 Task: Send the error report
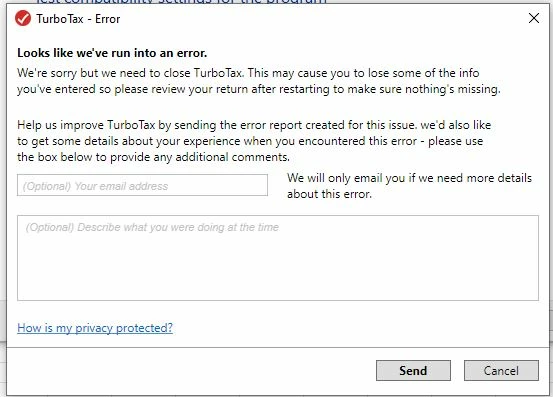(x=413, y=371)
